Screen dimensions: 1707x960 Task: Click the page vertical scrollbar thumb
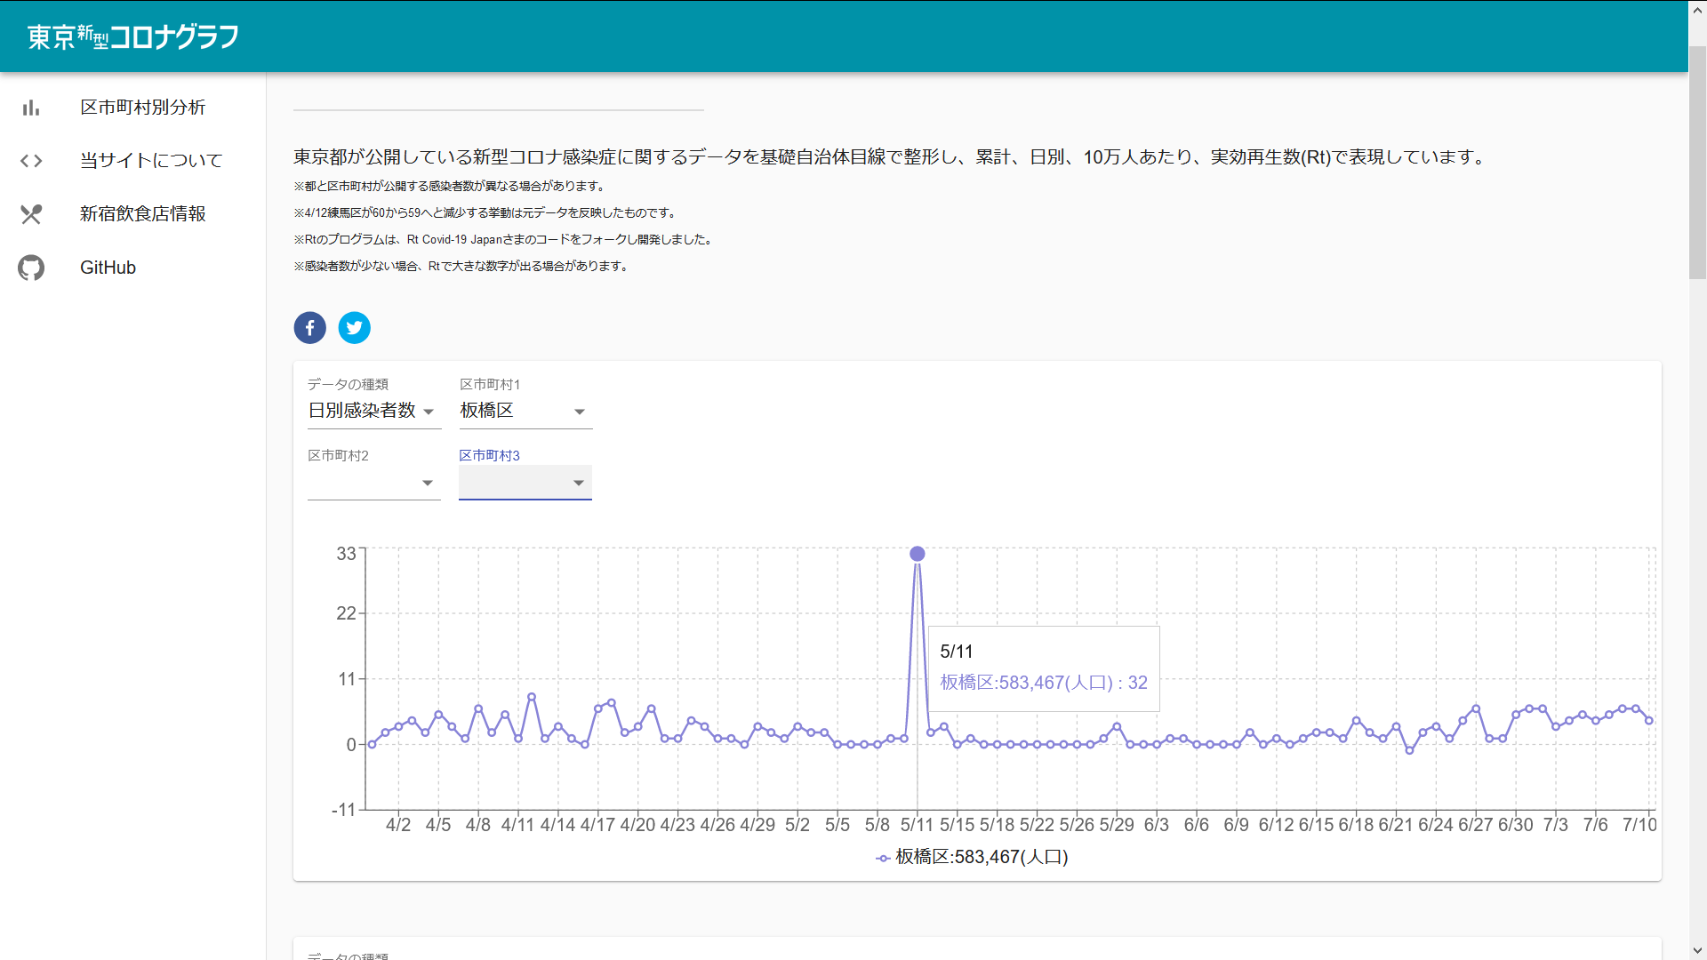(x=1697, y=160)
